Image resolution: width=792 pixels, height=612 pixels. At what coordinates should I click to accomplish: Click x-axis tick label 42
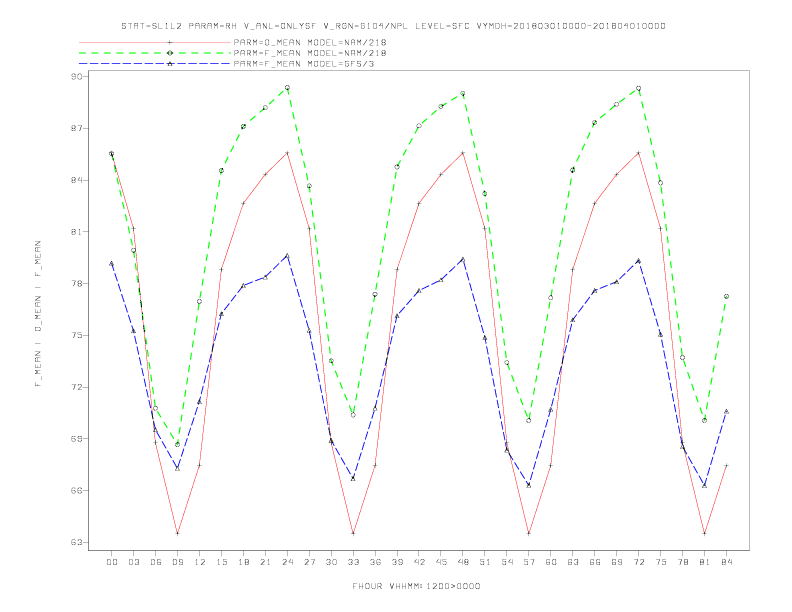(x=419, y=562)
